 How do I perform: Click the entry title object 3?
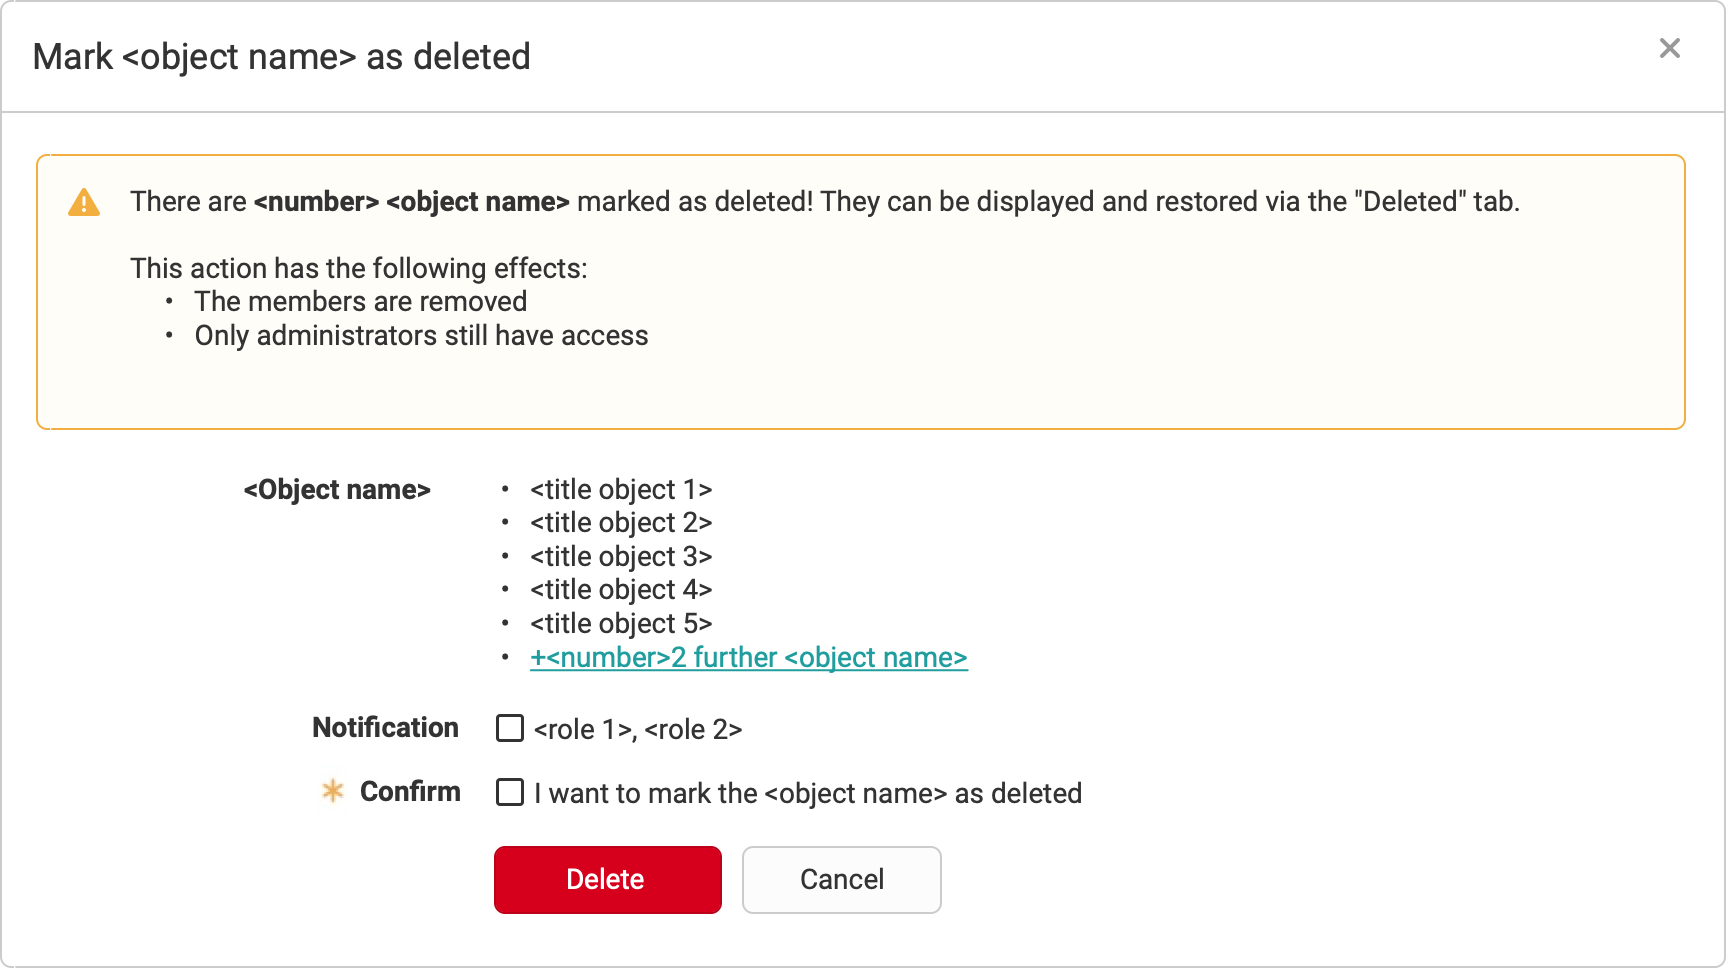(x=621, y=556)
